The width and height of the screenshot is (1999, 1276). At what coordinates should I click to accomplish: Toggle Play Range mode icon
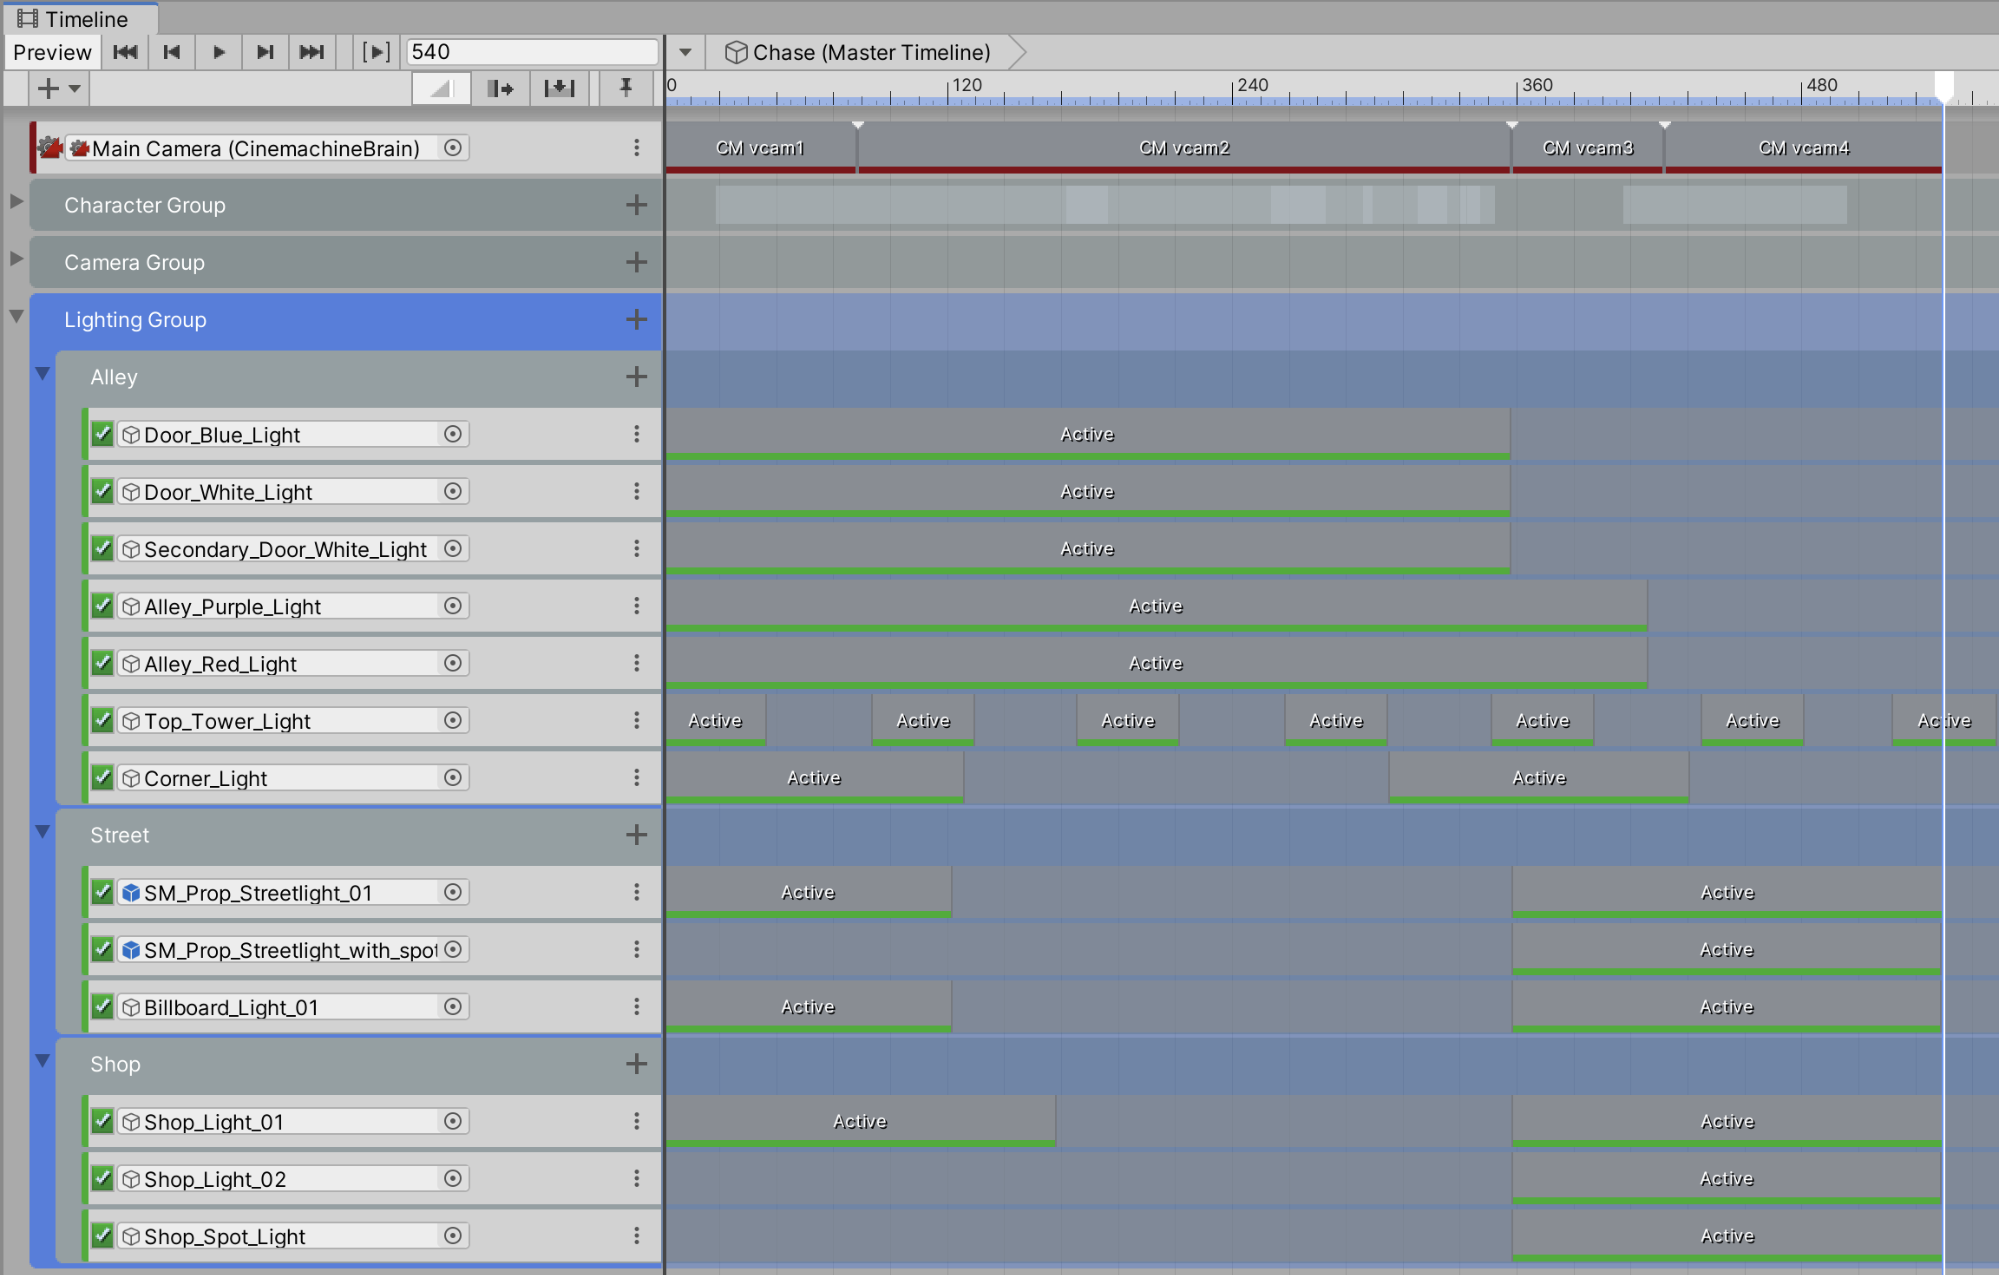[x=375, y=52]
